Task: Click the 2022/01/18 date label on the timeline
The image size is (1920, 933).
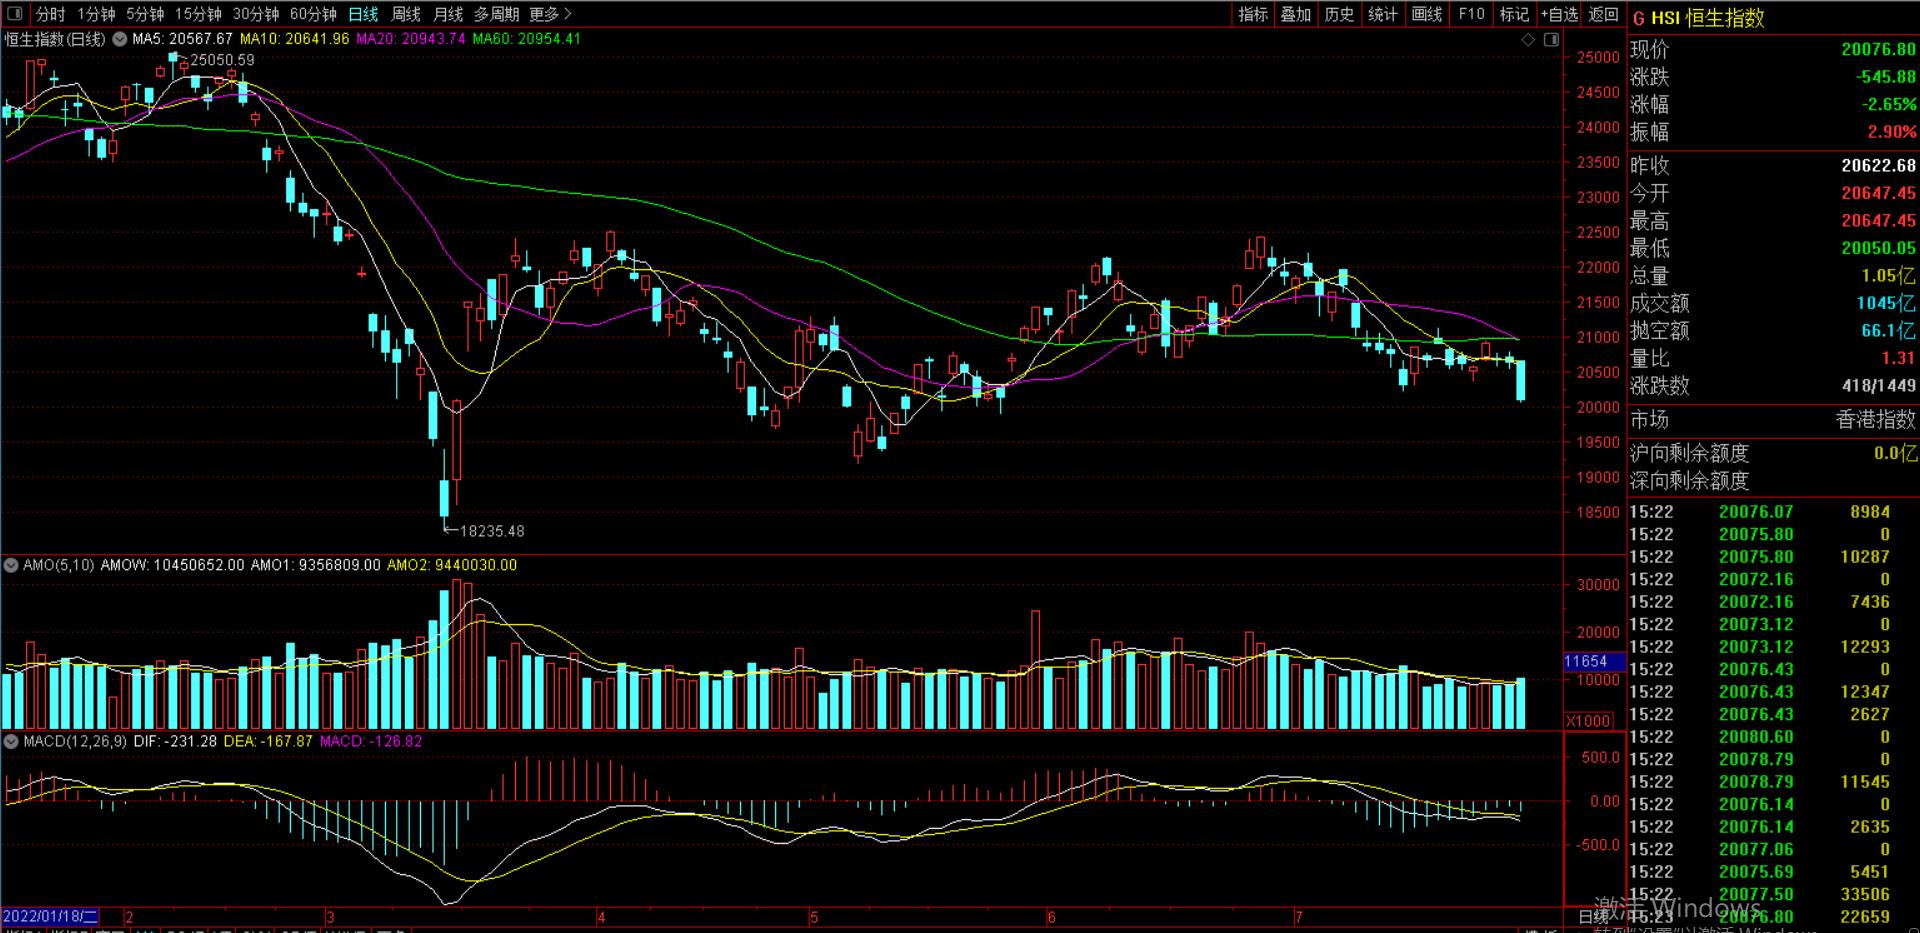Action: pos(50,916)
